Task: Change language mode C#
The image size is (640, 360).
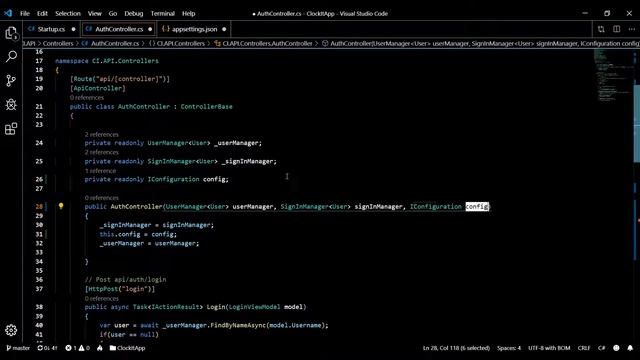Action: point(602,348)
